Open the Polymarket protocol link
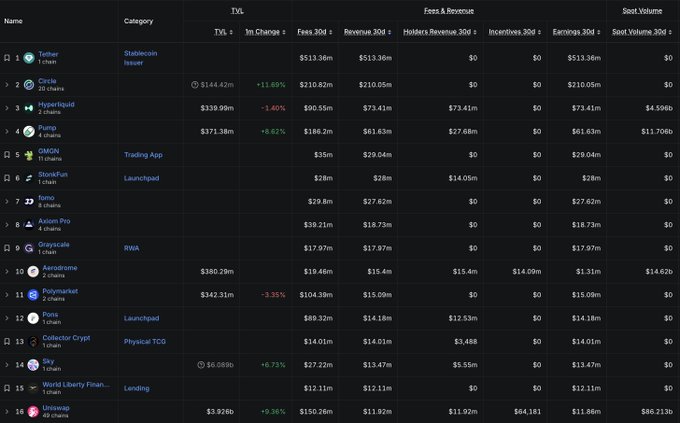 click(60, 291)
